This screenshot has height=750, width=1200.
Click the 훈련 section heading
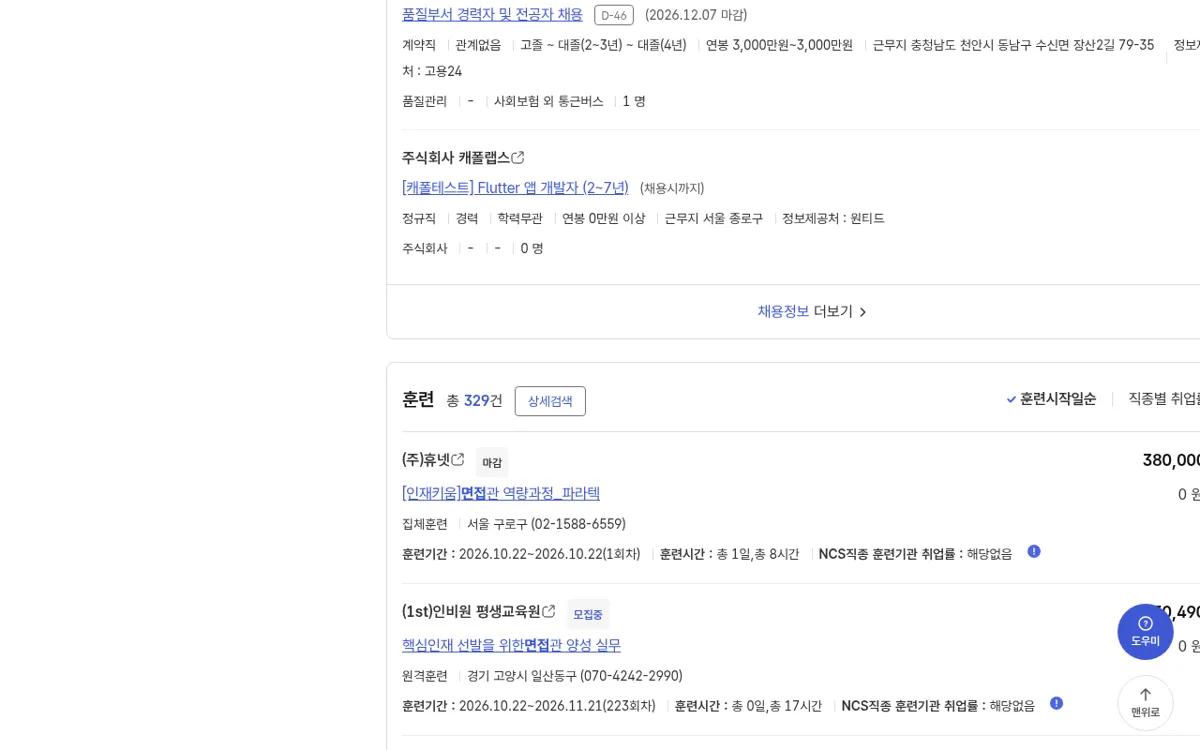(418, 399)
